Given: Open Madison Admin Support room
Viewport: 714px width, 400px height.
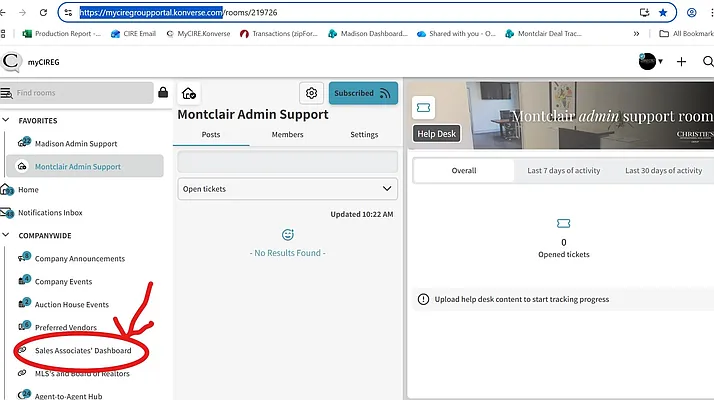Looking at the screenshot, I should [76, 144].
